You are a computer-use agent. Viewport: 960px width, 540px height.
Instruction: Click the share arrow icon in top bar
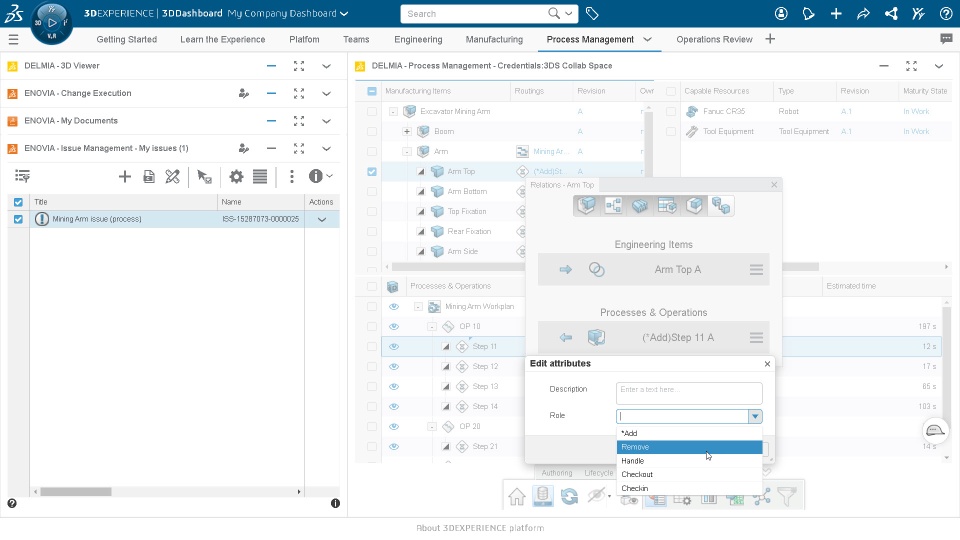863,13
